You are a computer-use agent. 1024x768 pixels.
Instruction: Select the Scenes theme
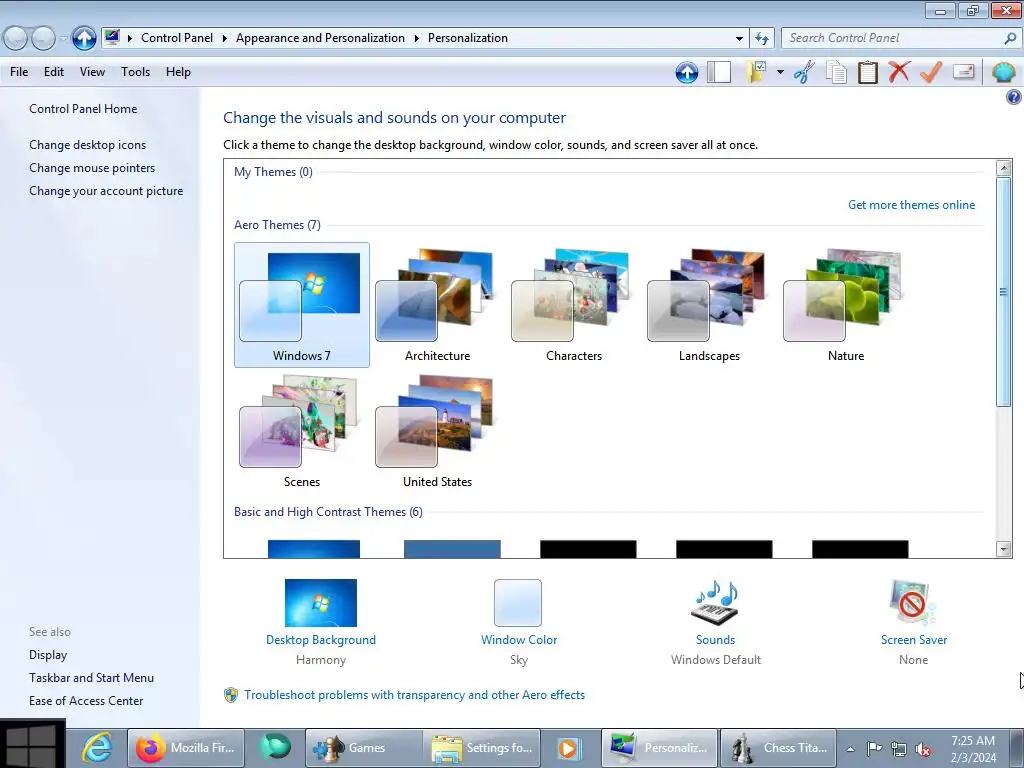tap(302, 431)
